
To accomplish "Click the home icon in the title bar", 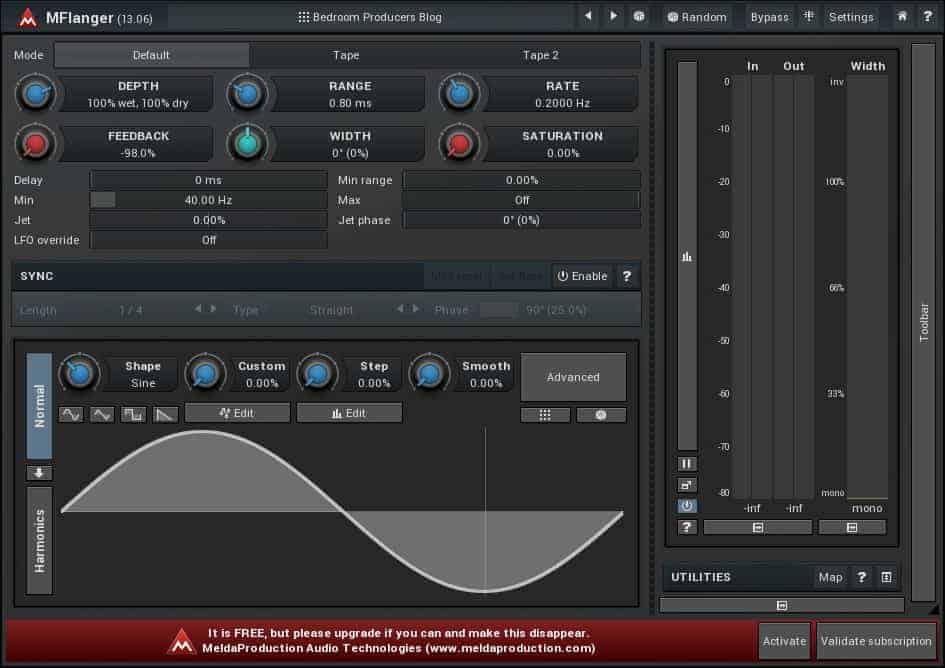I will (x=902, y=17).
